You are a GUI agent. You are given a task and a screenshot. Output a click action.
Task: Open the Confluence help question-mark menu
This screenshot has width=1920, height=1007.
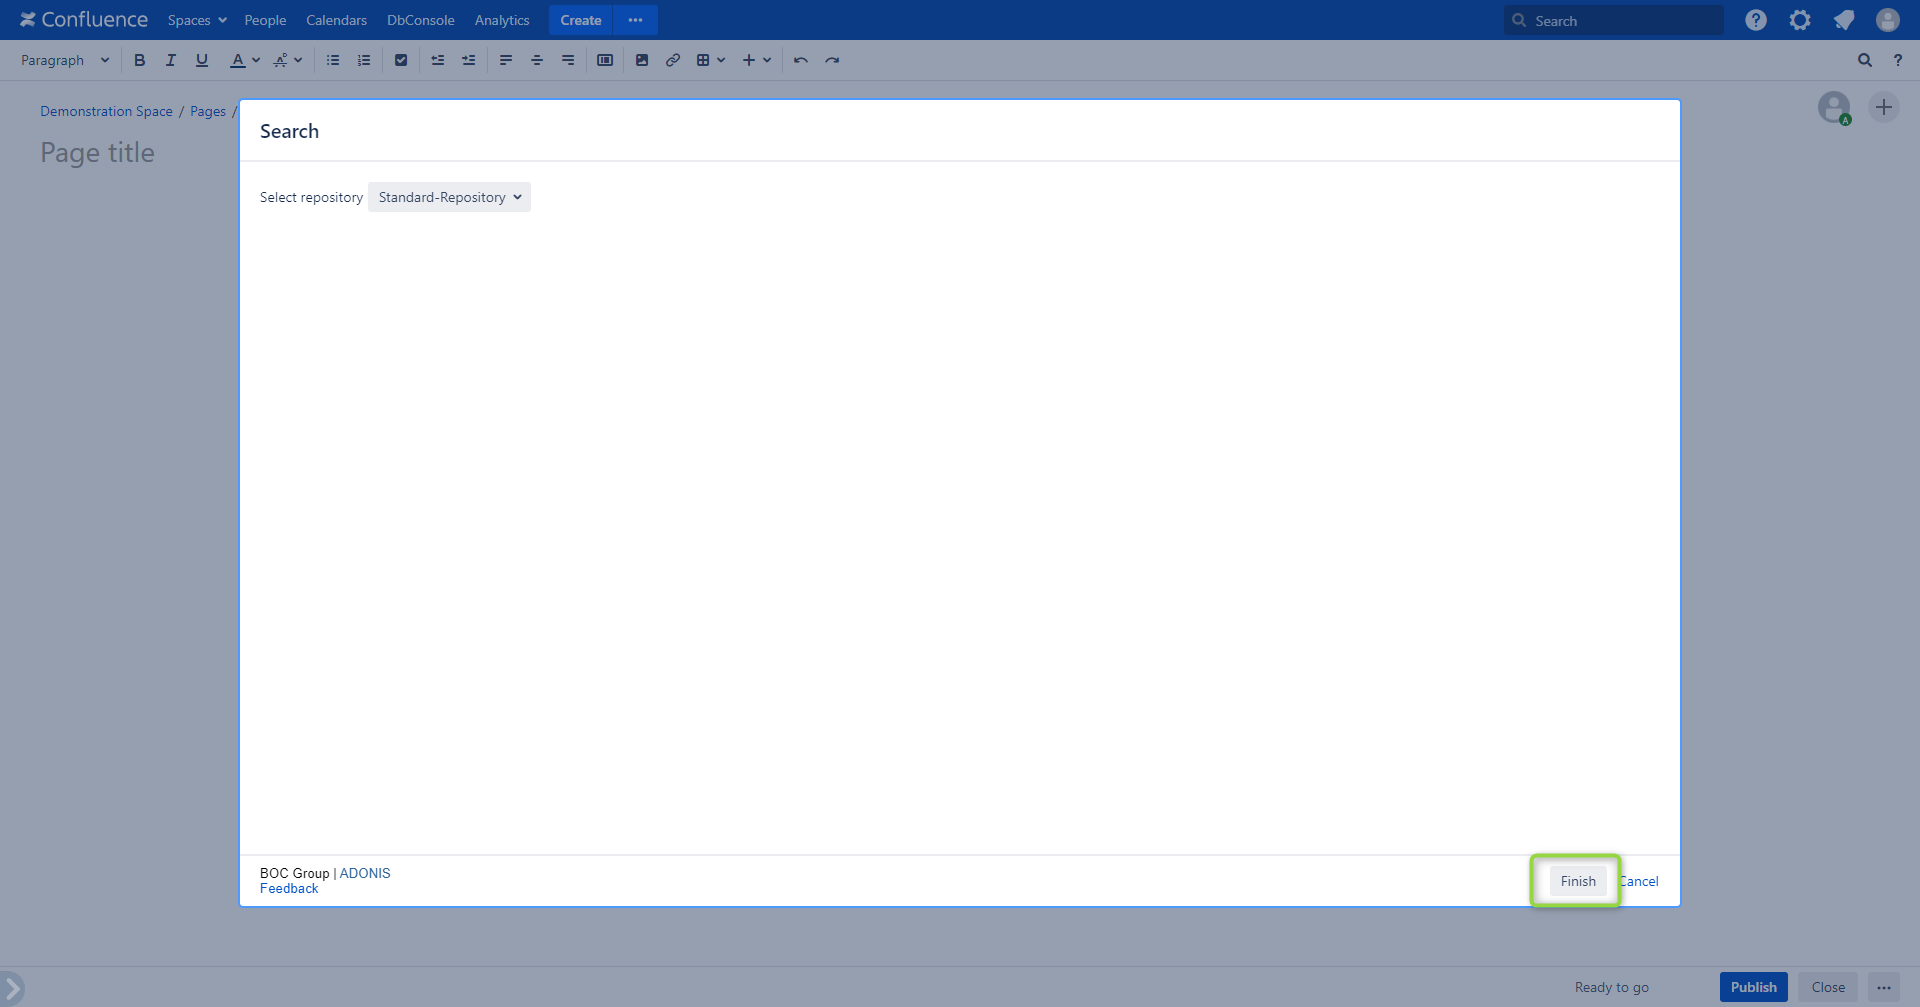point(1756,20)
